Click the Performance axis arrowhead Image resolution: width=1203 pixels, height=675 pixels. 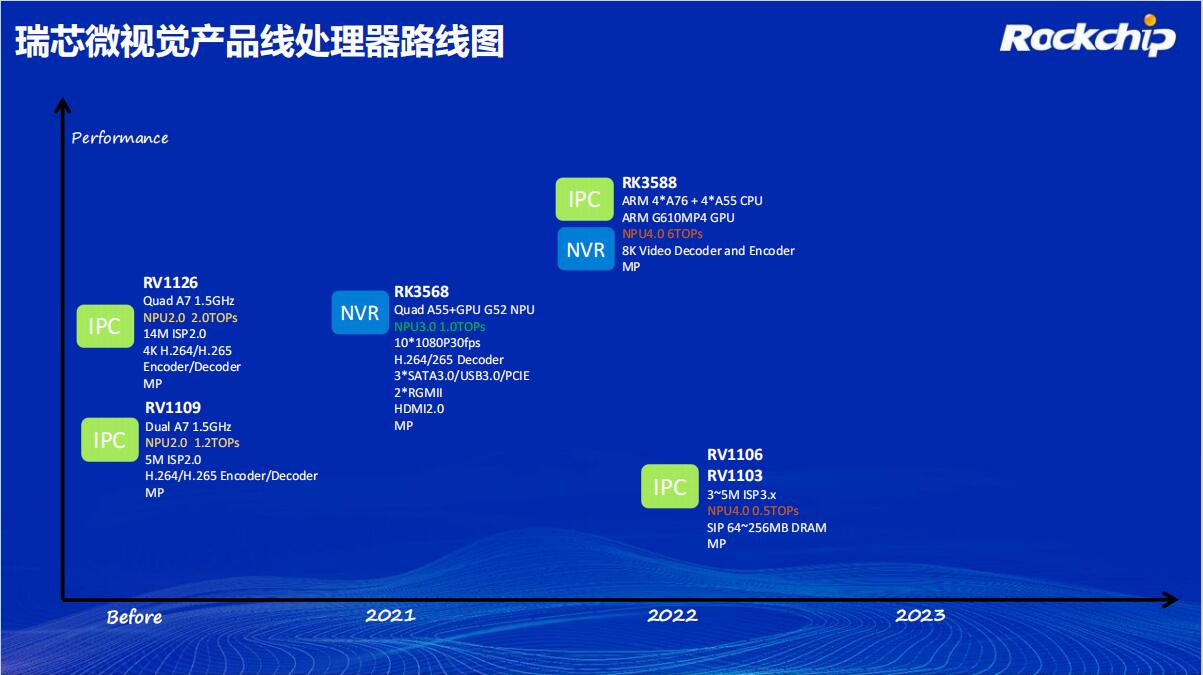(x=62, y=105)
